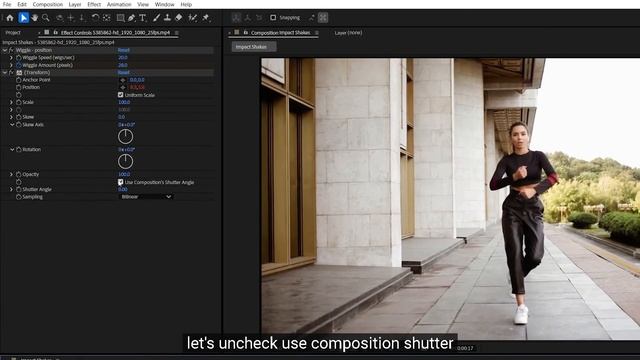Toggle the Anchor Point stopwatch
The image size is (640, 360).
point(18,80)
